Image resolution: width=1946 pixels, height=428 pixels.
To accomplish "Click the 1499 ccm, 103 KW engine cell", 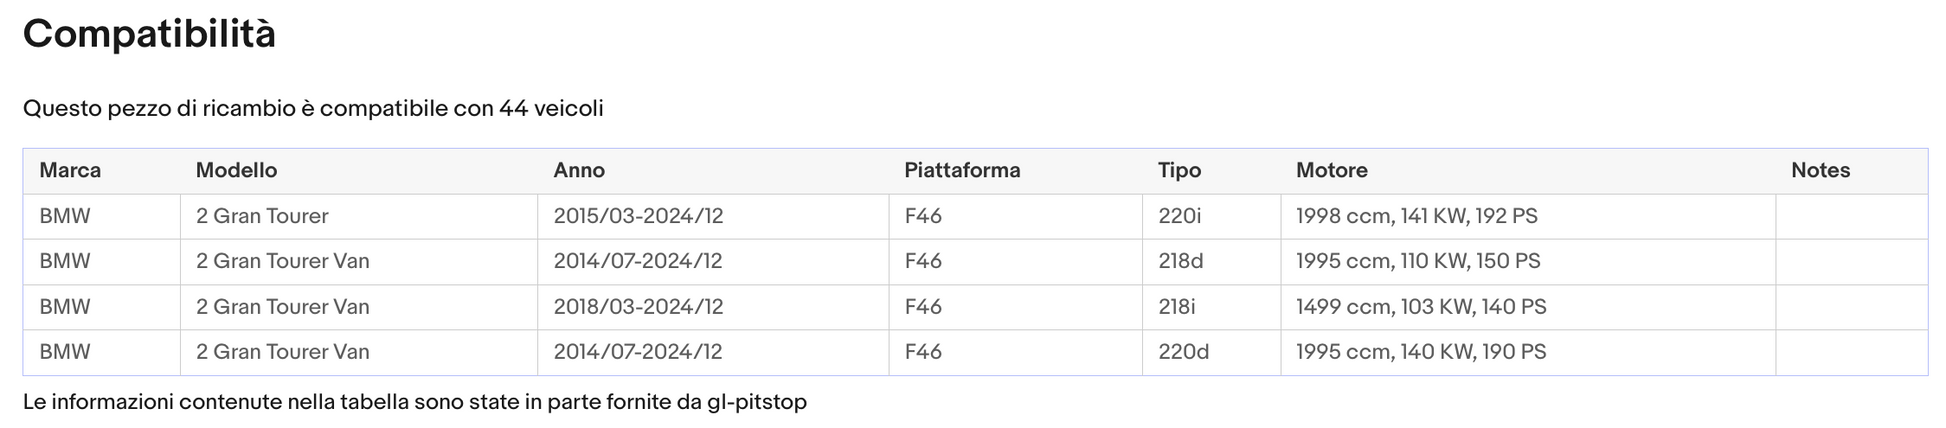I will [1528, 307].
